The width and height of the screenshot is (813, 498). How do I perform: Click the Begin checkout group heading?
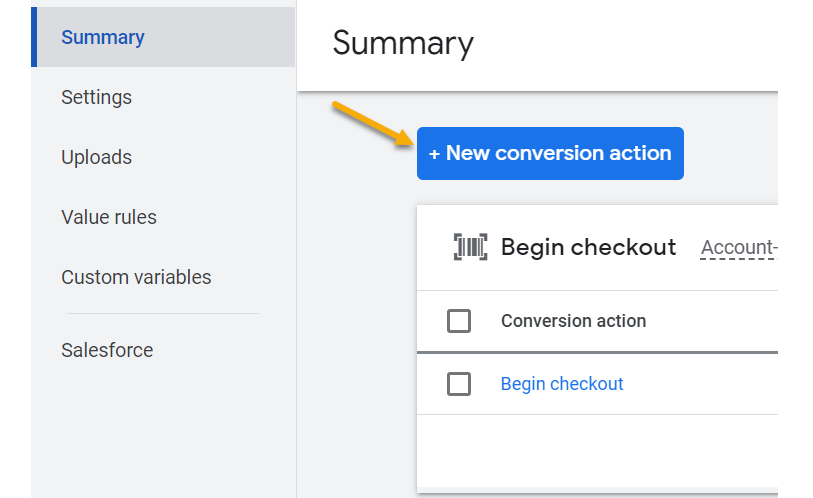click(588, 247)
